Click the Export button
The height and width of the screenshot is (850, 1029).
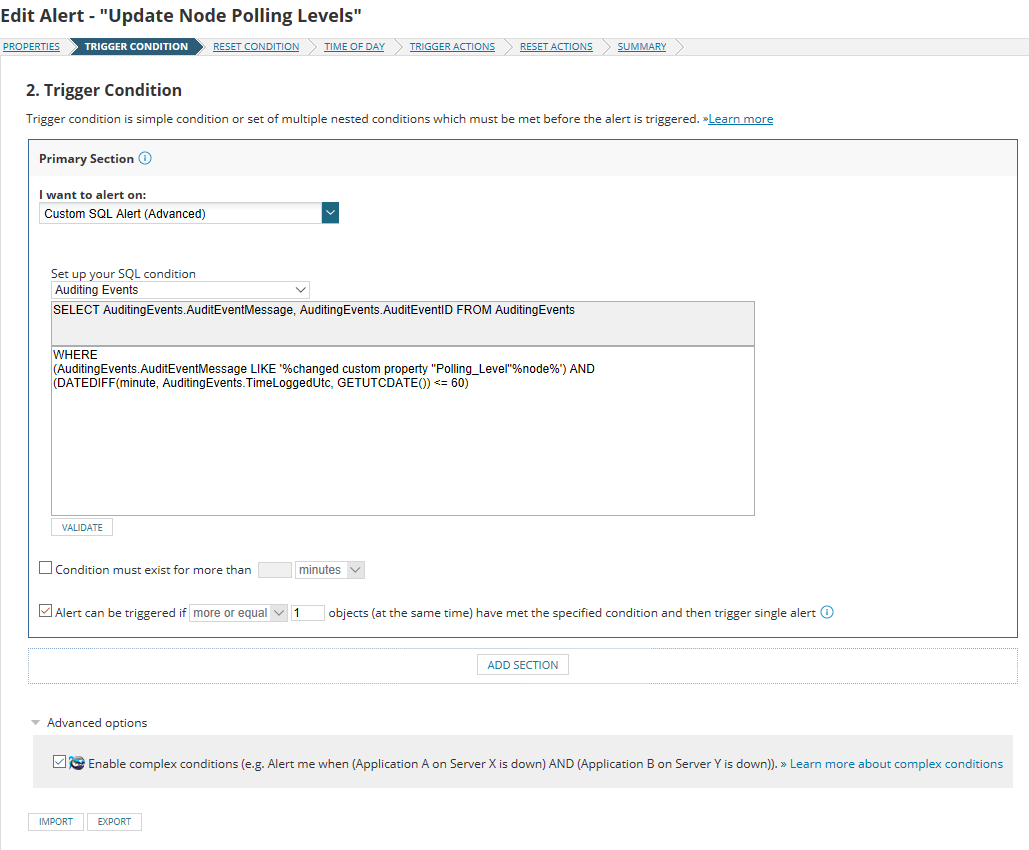coord(114,822)
